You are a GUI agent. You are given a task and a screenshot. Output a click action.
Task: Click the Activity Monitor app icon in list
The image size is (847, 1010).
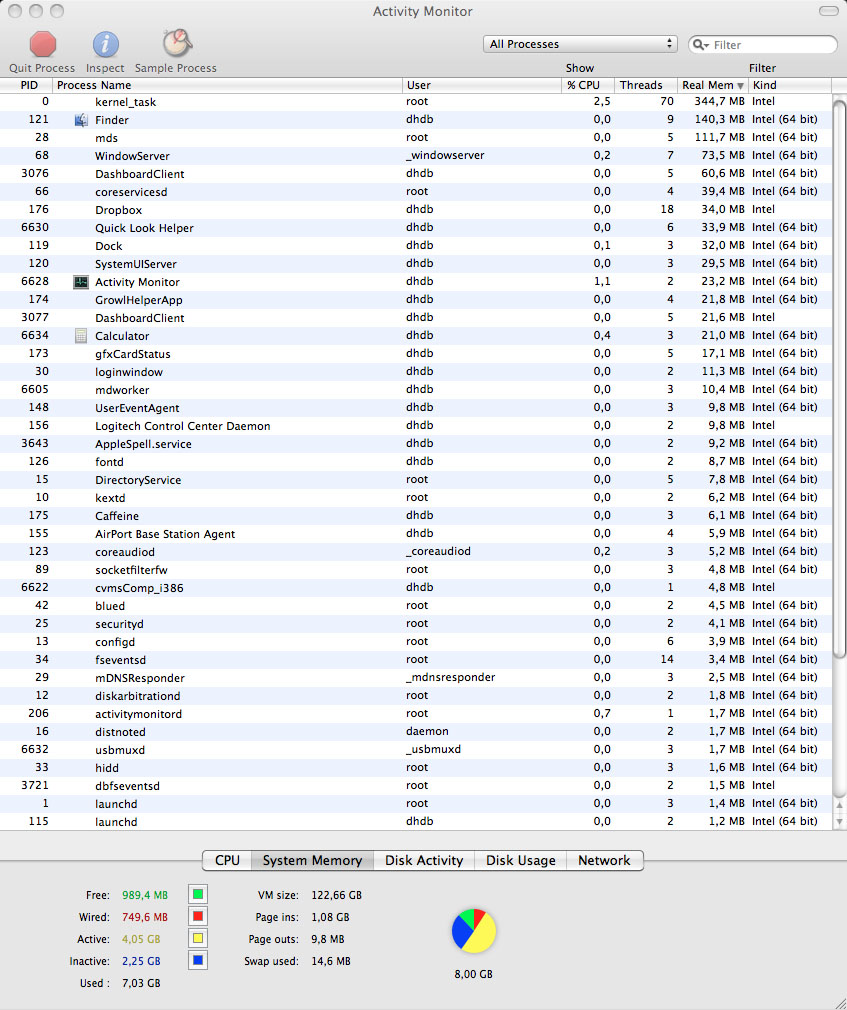click(81, 282)
